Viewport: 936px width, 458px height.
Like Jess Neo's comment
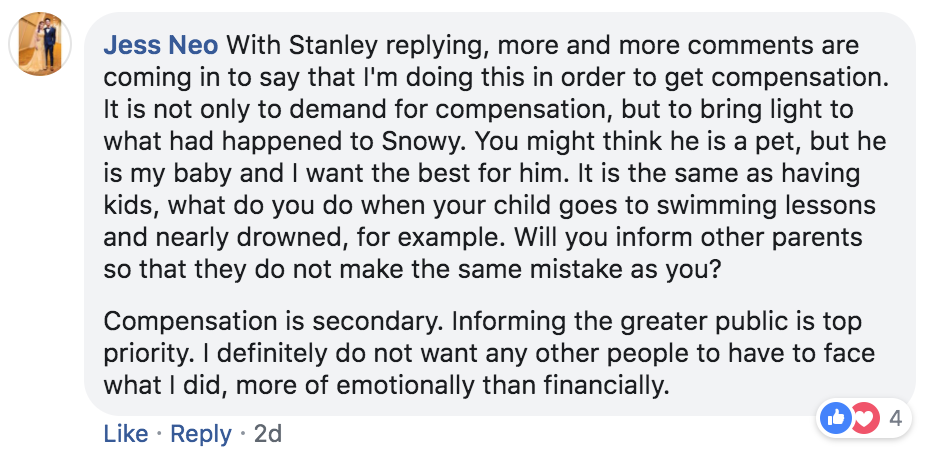click(x=125, y=434)
